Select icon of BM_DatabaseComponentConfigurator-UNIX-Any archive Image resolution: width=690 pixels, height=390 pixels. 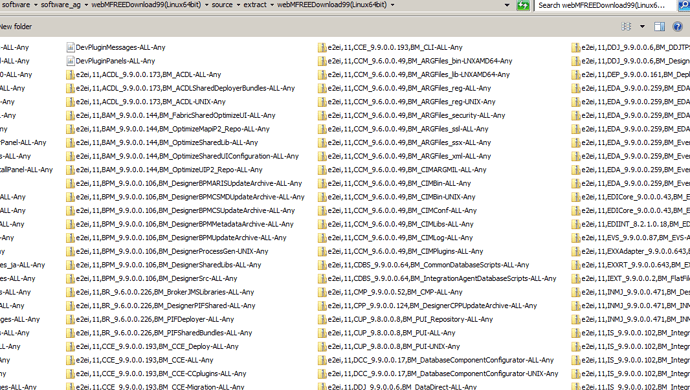click(x=322, y=374)
